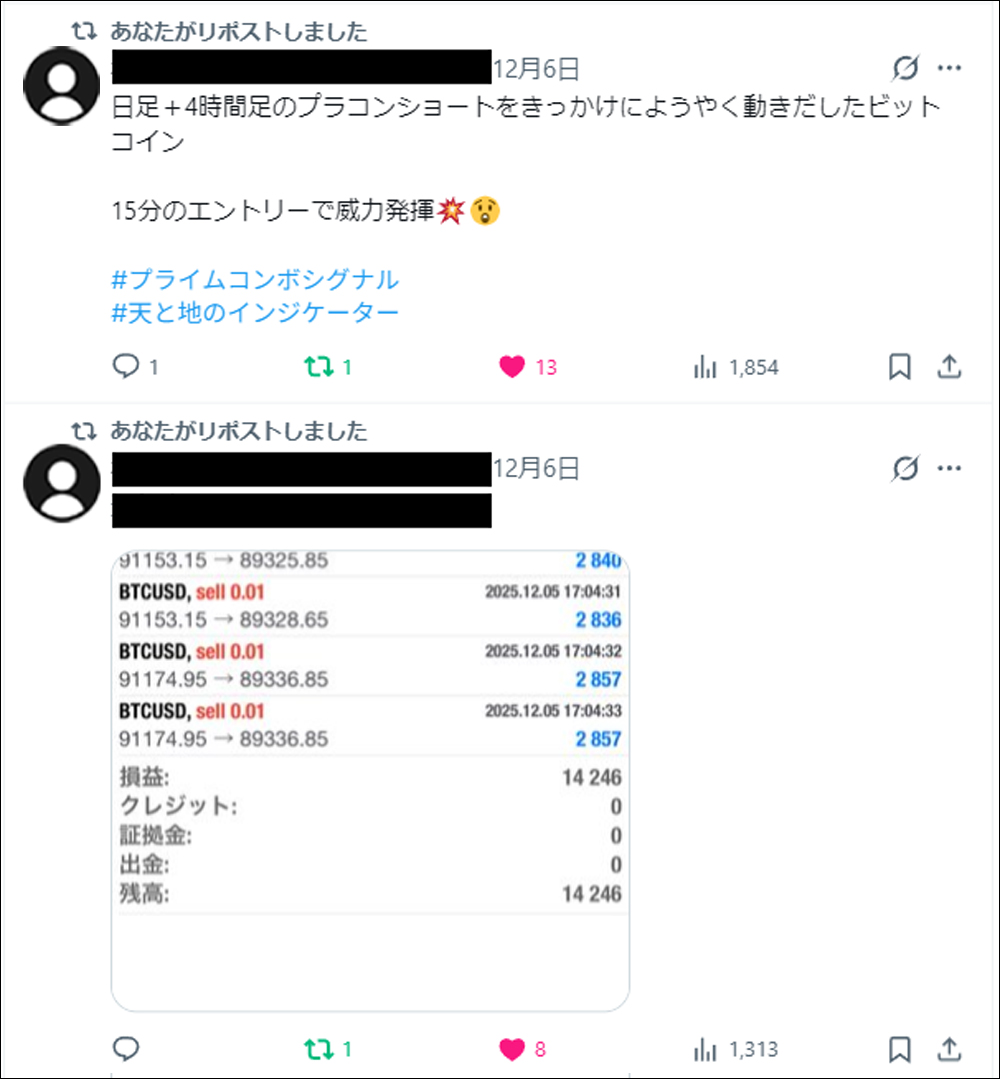1000x1079 pixels.
Task: Share the first post
Action: click(949, 366)
